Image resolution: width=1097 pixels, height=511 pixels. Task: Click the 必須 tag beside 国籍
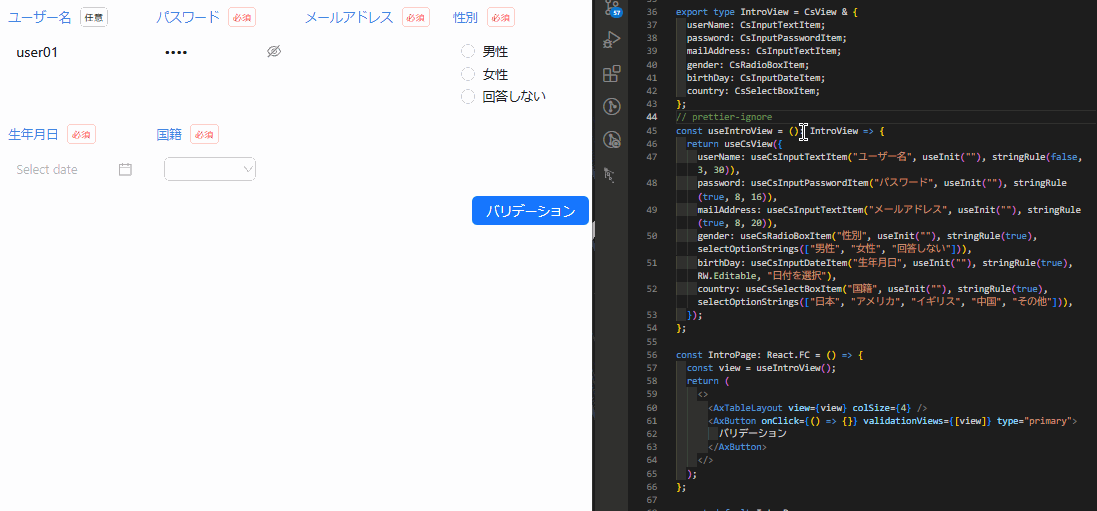[204, 134]
